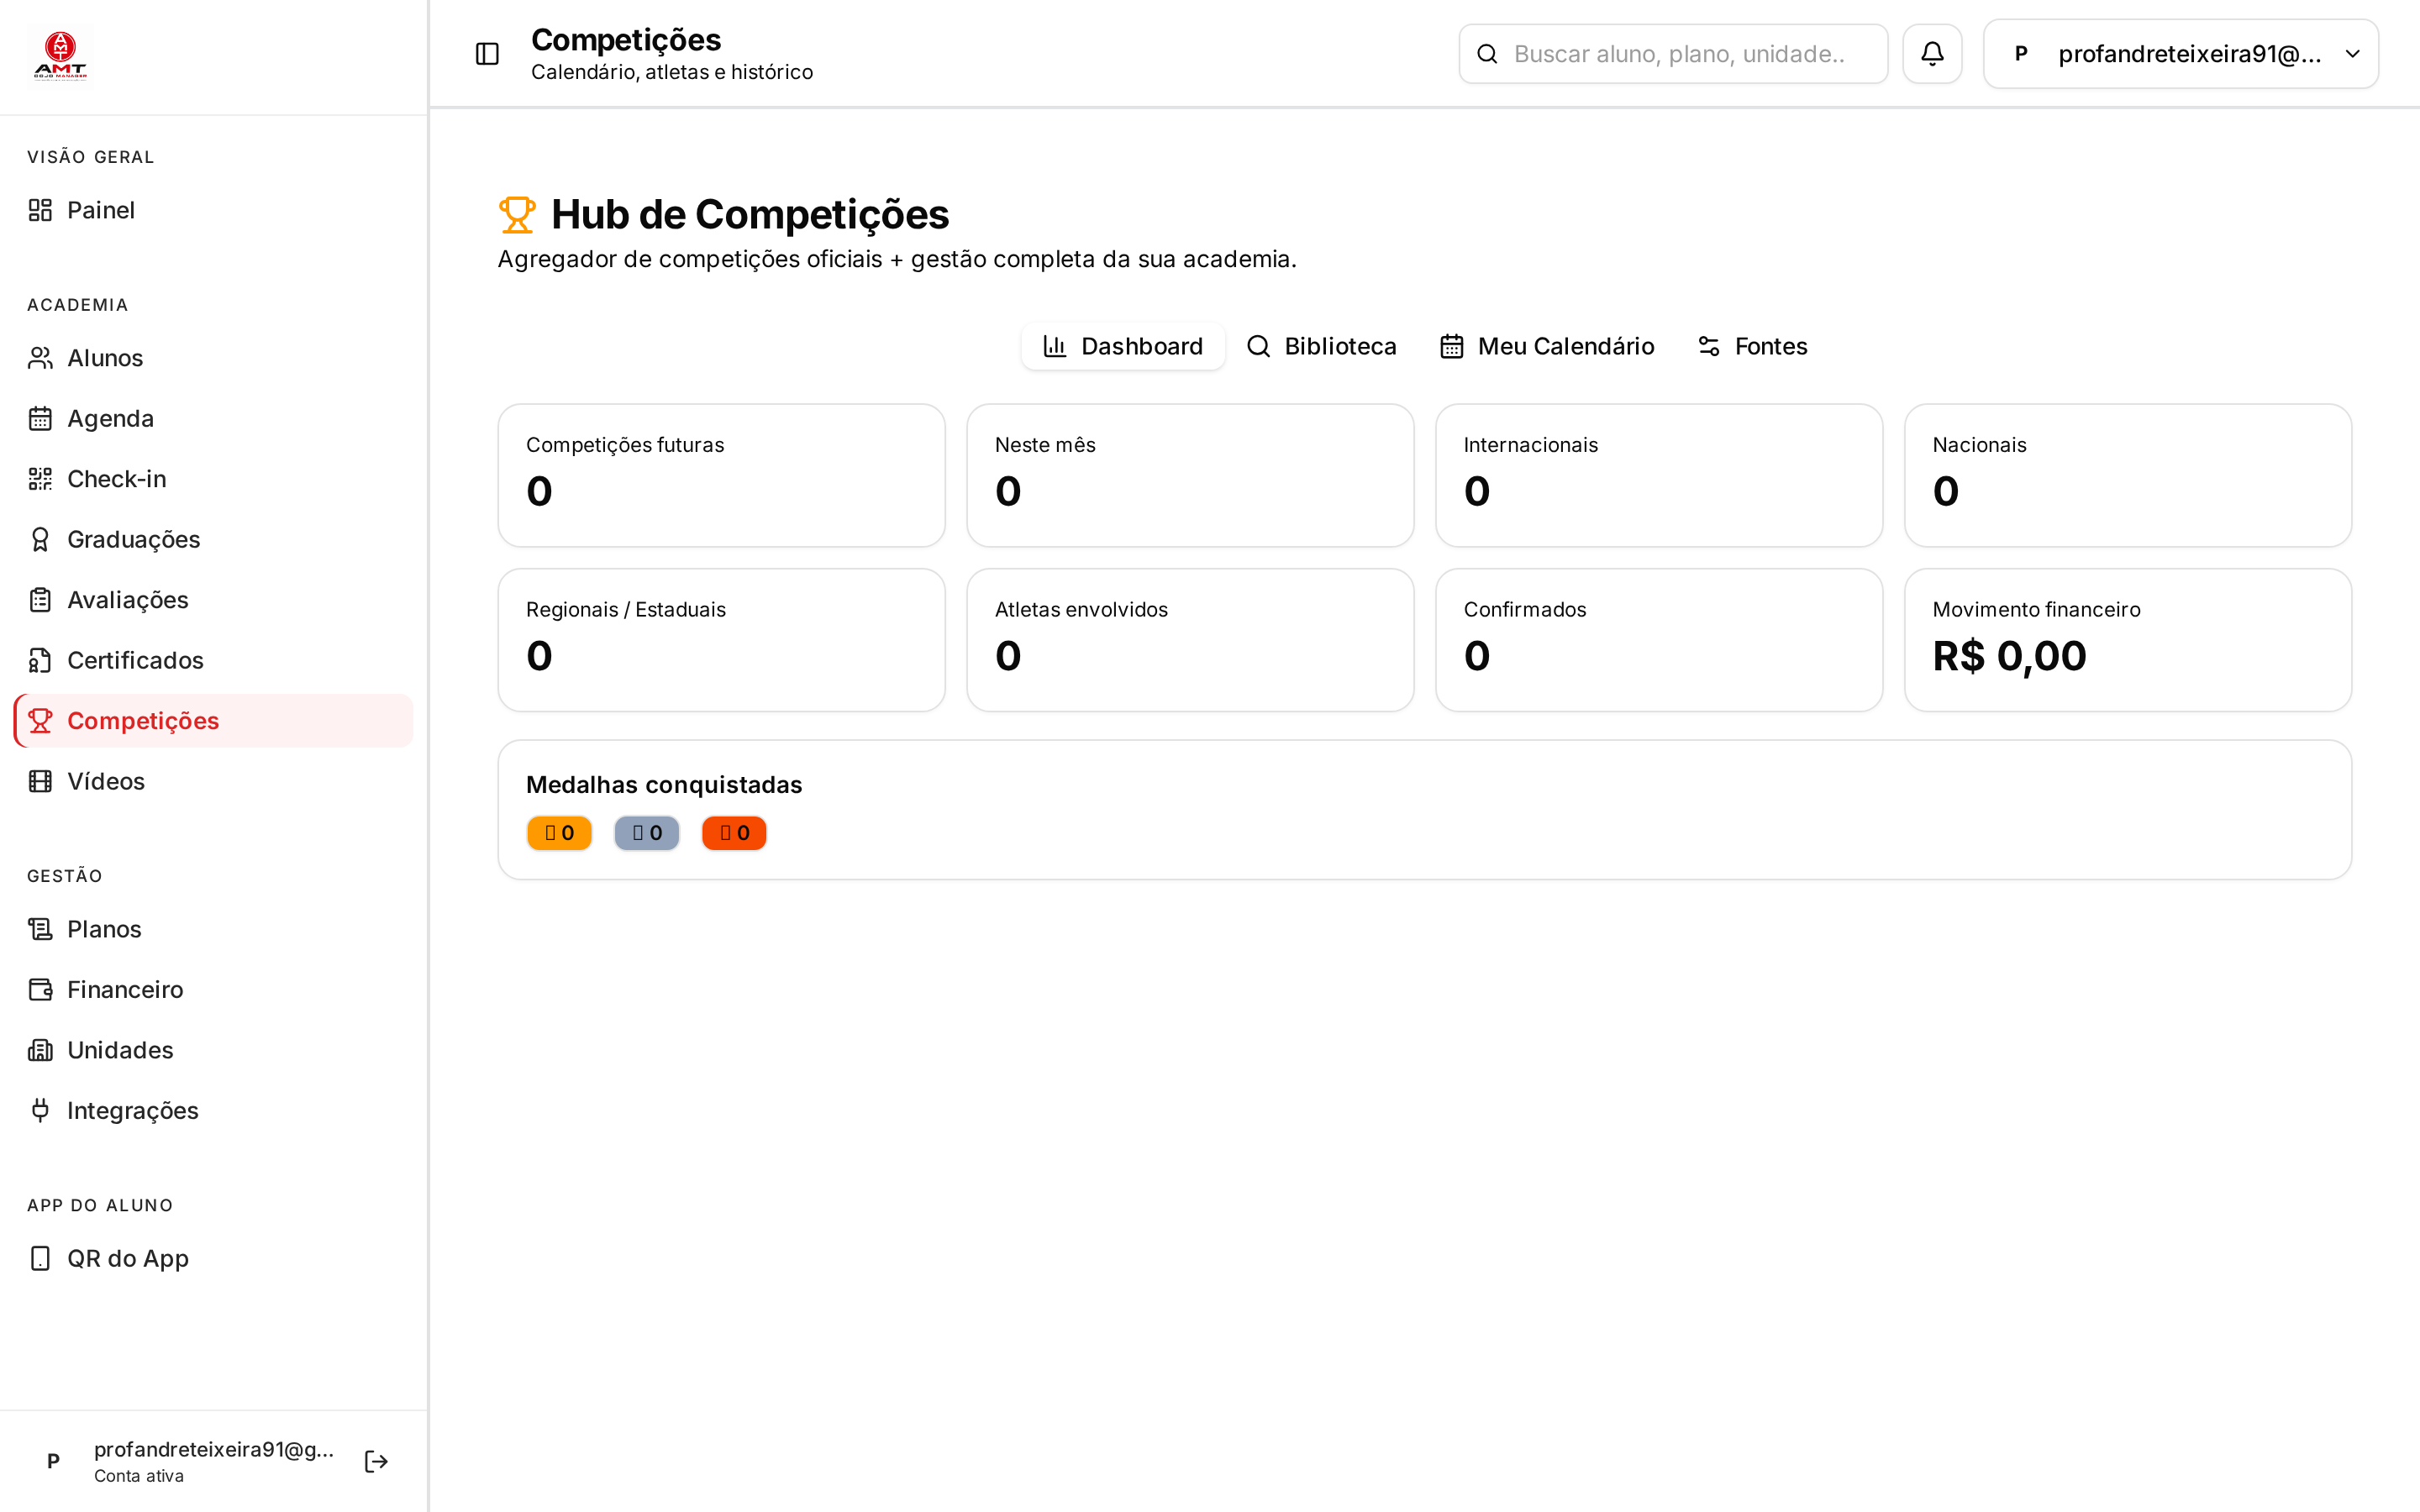Screen dimensions: 2420x1512
Task: Click the Avaliações clipboard icon
Action: tap(40, 600)
